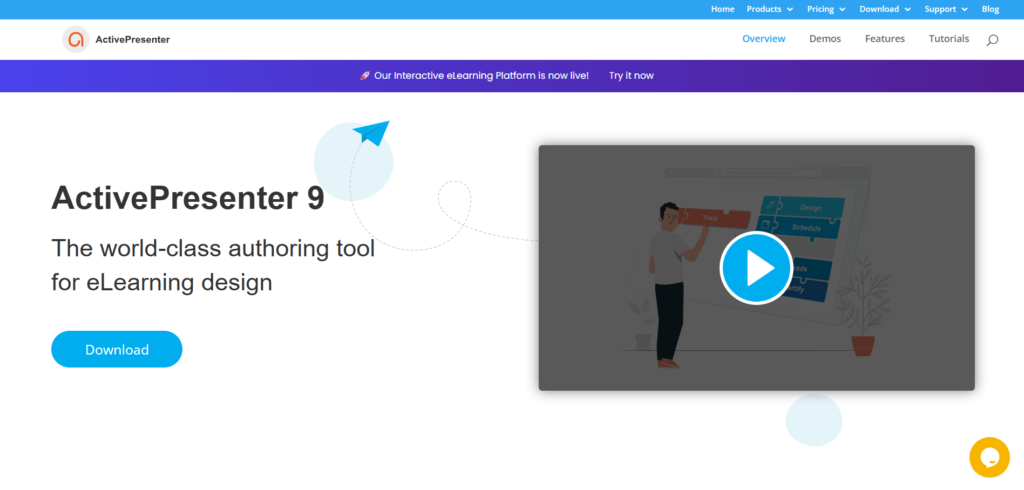Screen dimensions: 1024x490
Task: Switch to the Demos tab
Action: click(x=825, y=39)
